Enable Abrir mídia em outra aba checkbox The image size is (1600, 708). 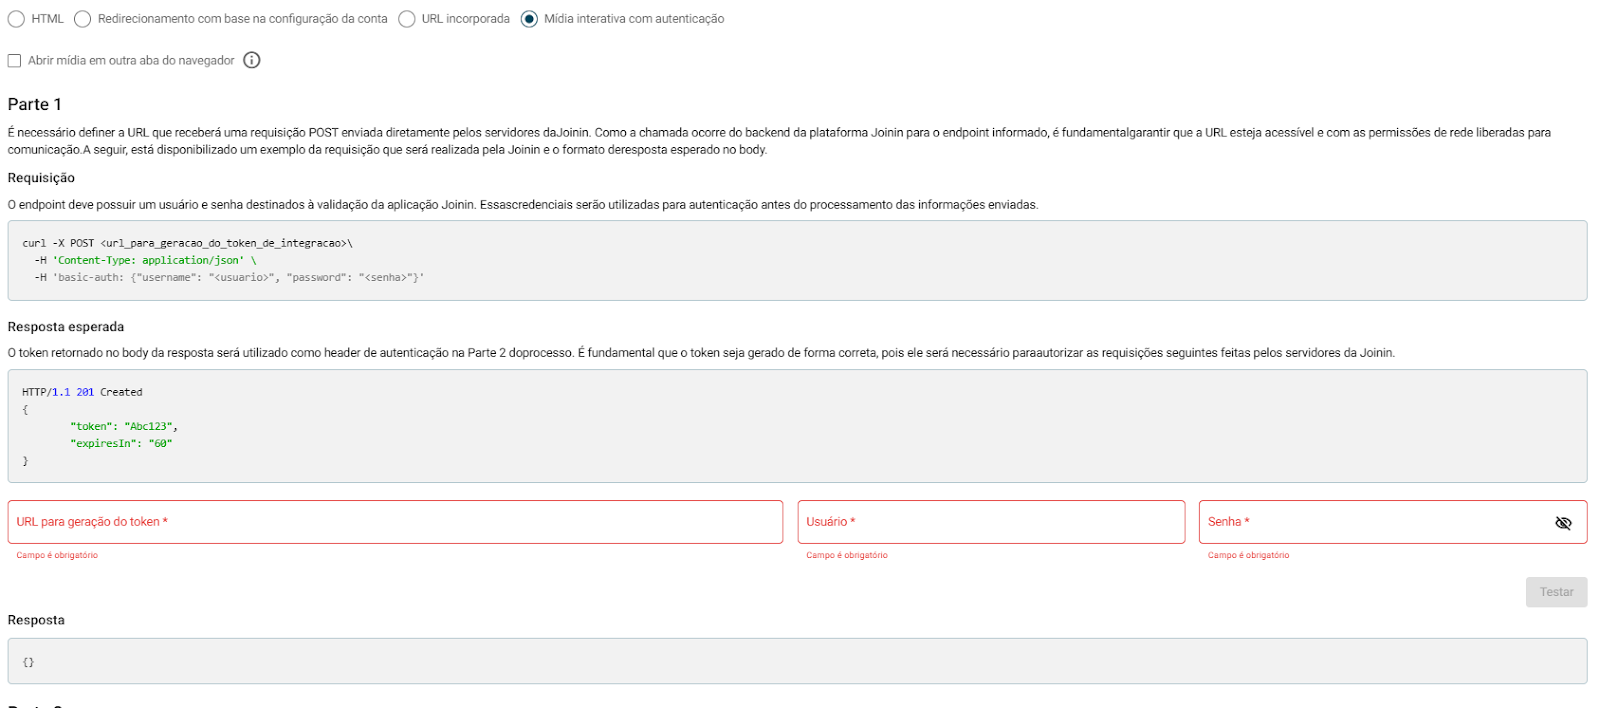15,61
